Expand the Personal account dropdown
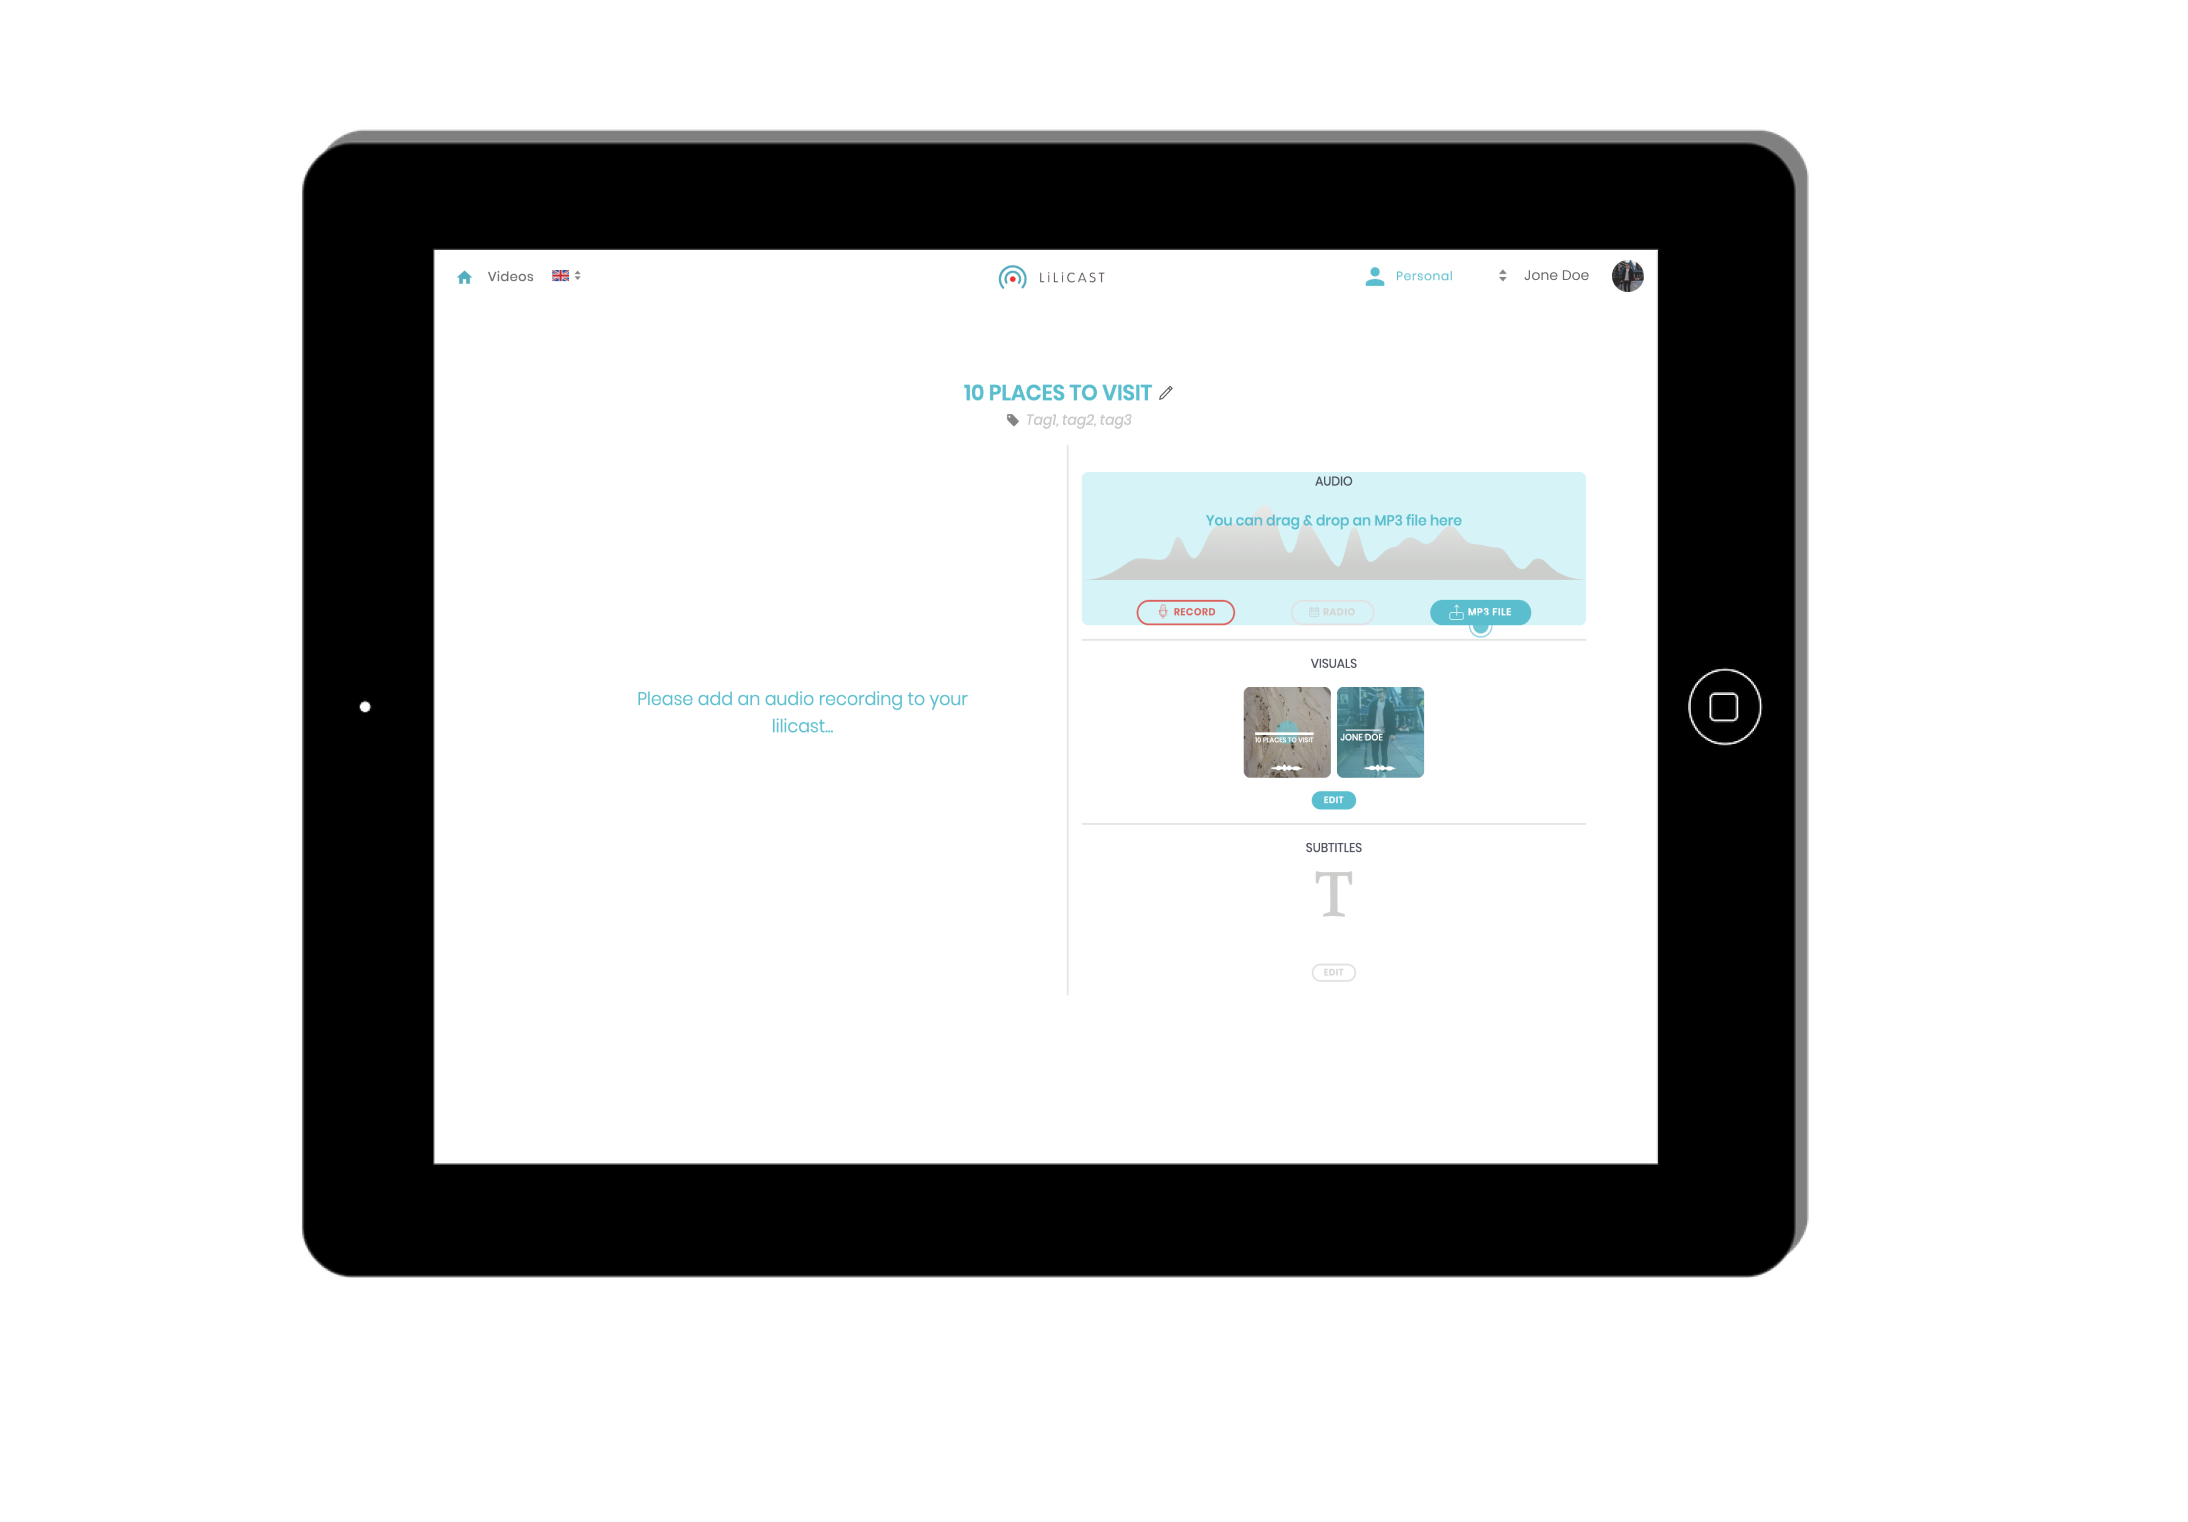The width and height of the screenshot is (2188, 1522). tap(1500, 274)
